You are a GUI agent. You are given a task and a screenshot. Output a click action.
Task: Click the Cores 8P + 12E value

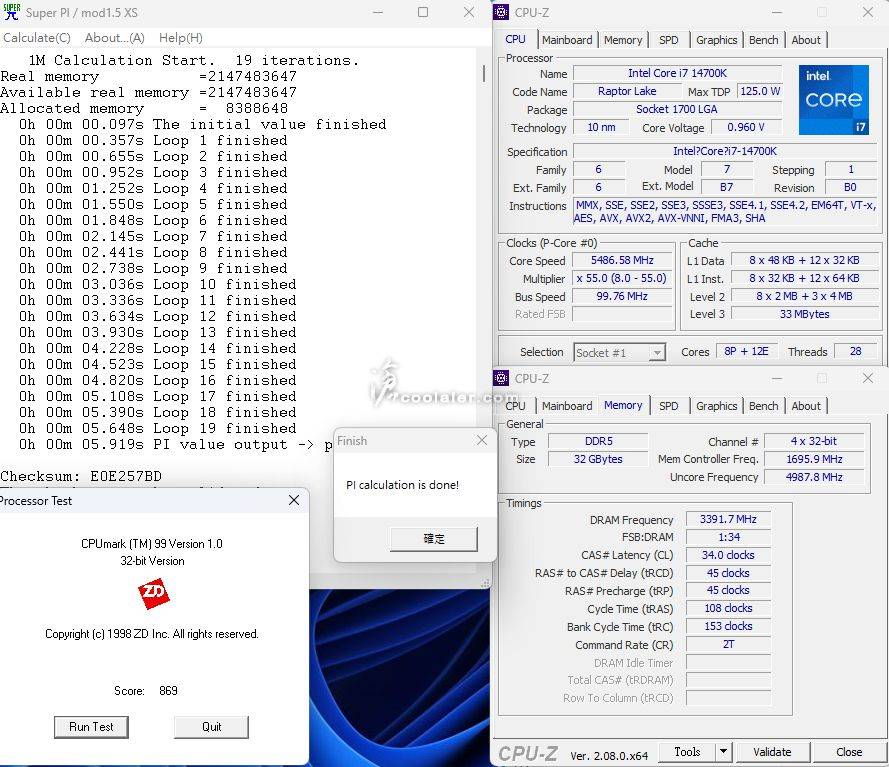click(x=746, y=351)
